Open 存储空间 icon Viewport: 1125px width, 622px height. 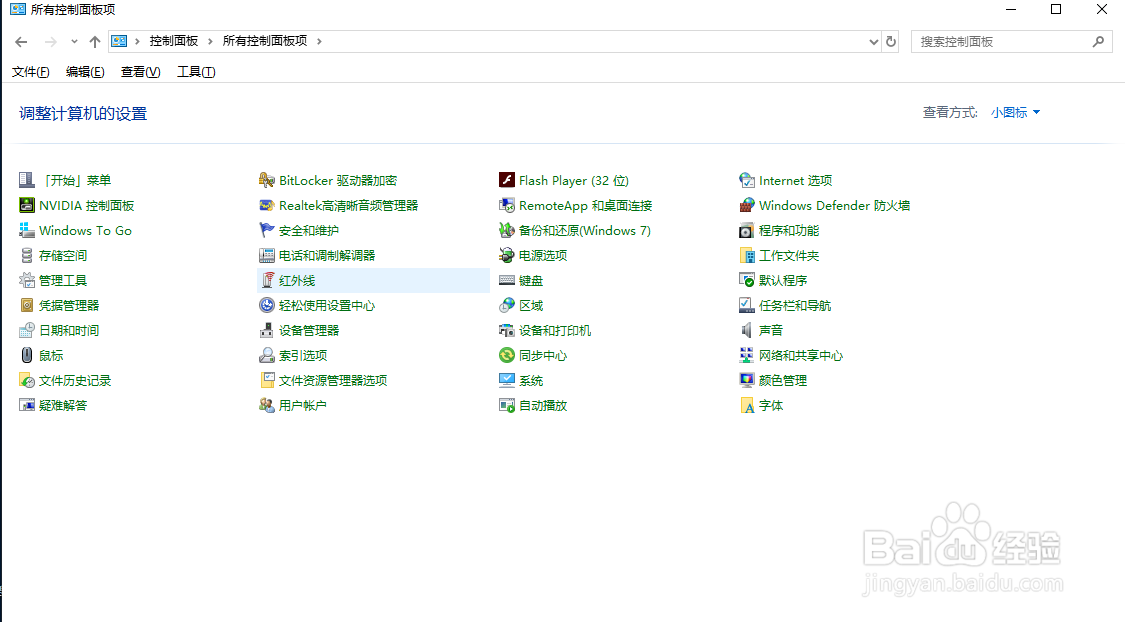coord(27,255)
